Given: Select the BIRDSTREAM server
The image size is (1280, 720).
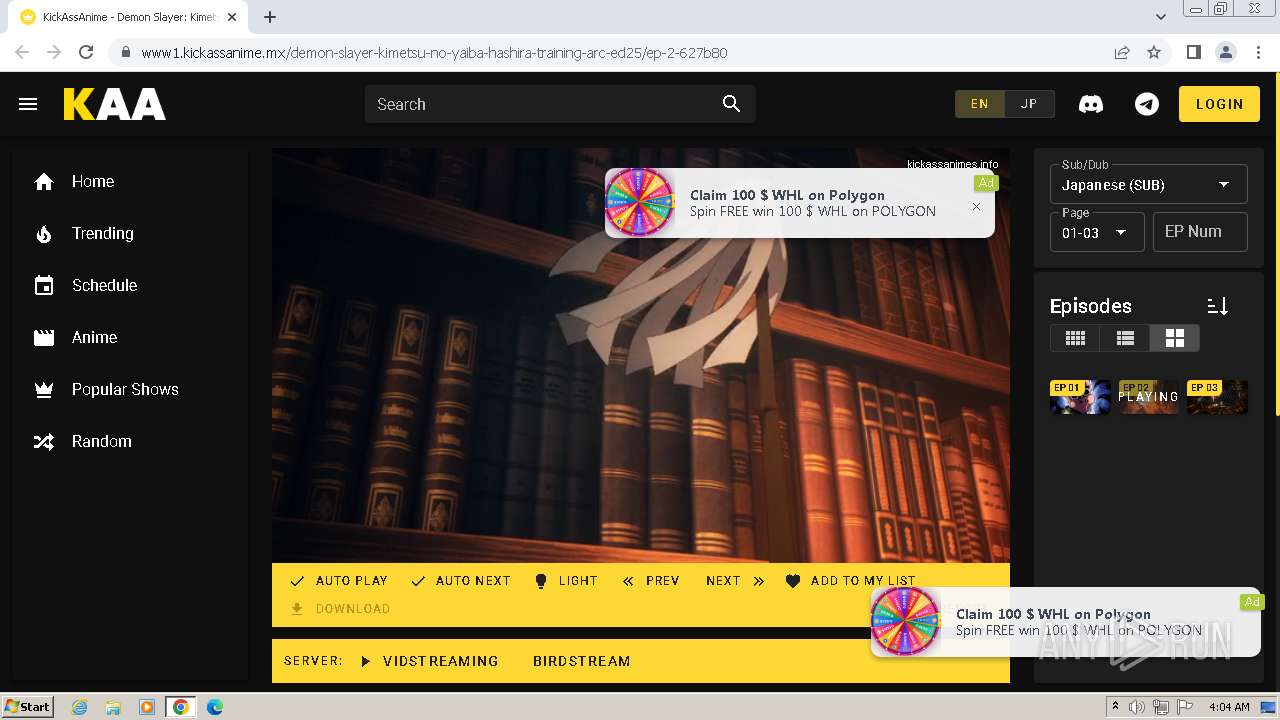Looking at the screenshot, I should click(x=581, y=661).
